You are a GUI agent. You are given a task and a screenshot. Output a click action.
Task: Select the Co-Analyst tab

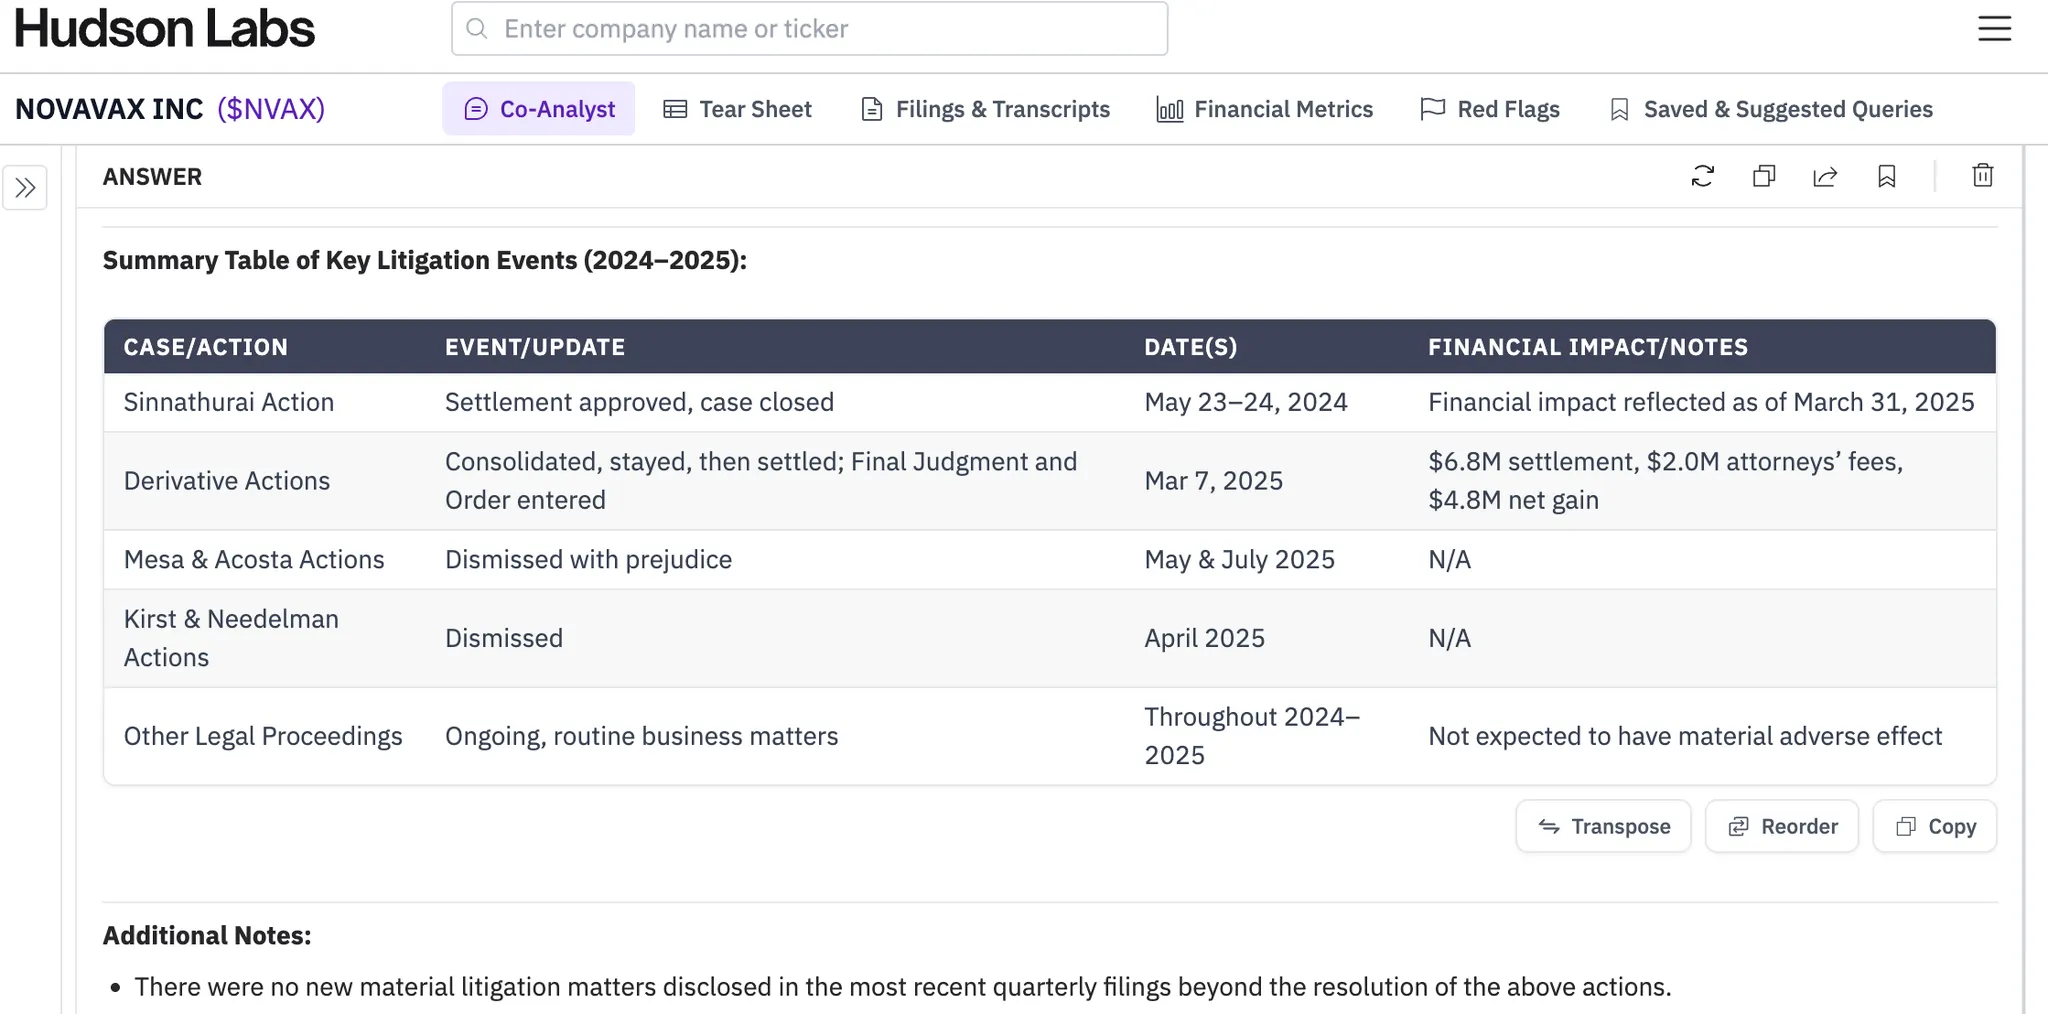click(x=539, y=109)
